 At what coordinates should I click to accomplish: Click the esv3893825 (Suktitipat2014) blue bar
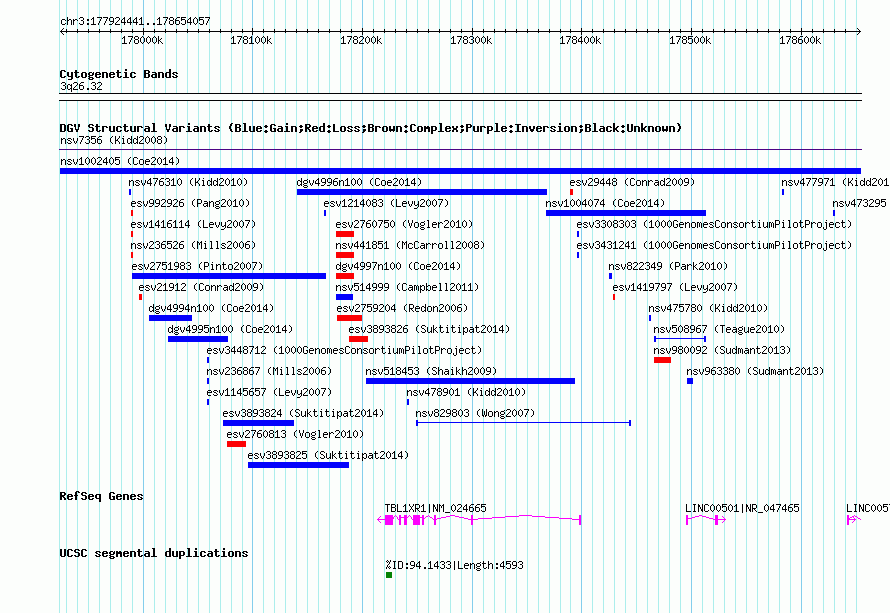click(299, 465)
